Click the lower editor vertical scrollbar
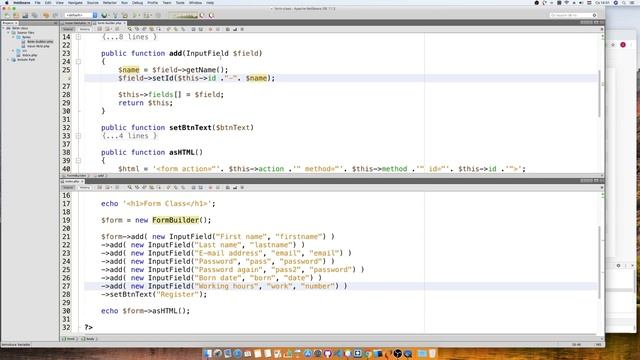Image resolution: width=640 pixels, height=360 pixels. point(600,262)
